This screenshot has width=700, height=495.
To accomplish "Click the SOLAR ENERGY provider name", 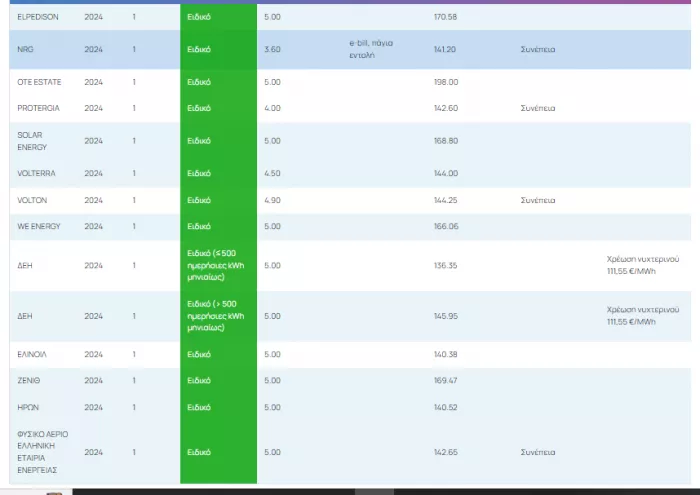I will [32, 141].
